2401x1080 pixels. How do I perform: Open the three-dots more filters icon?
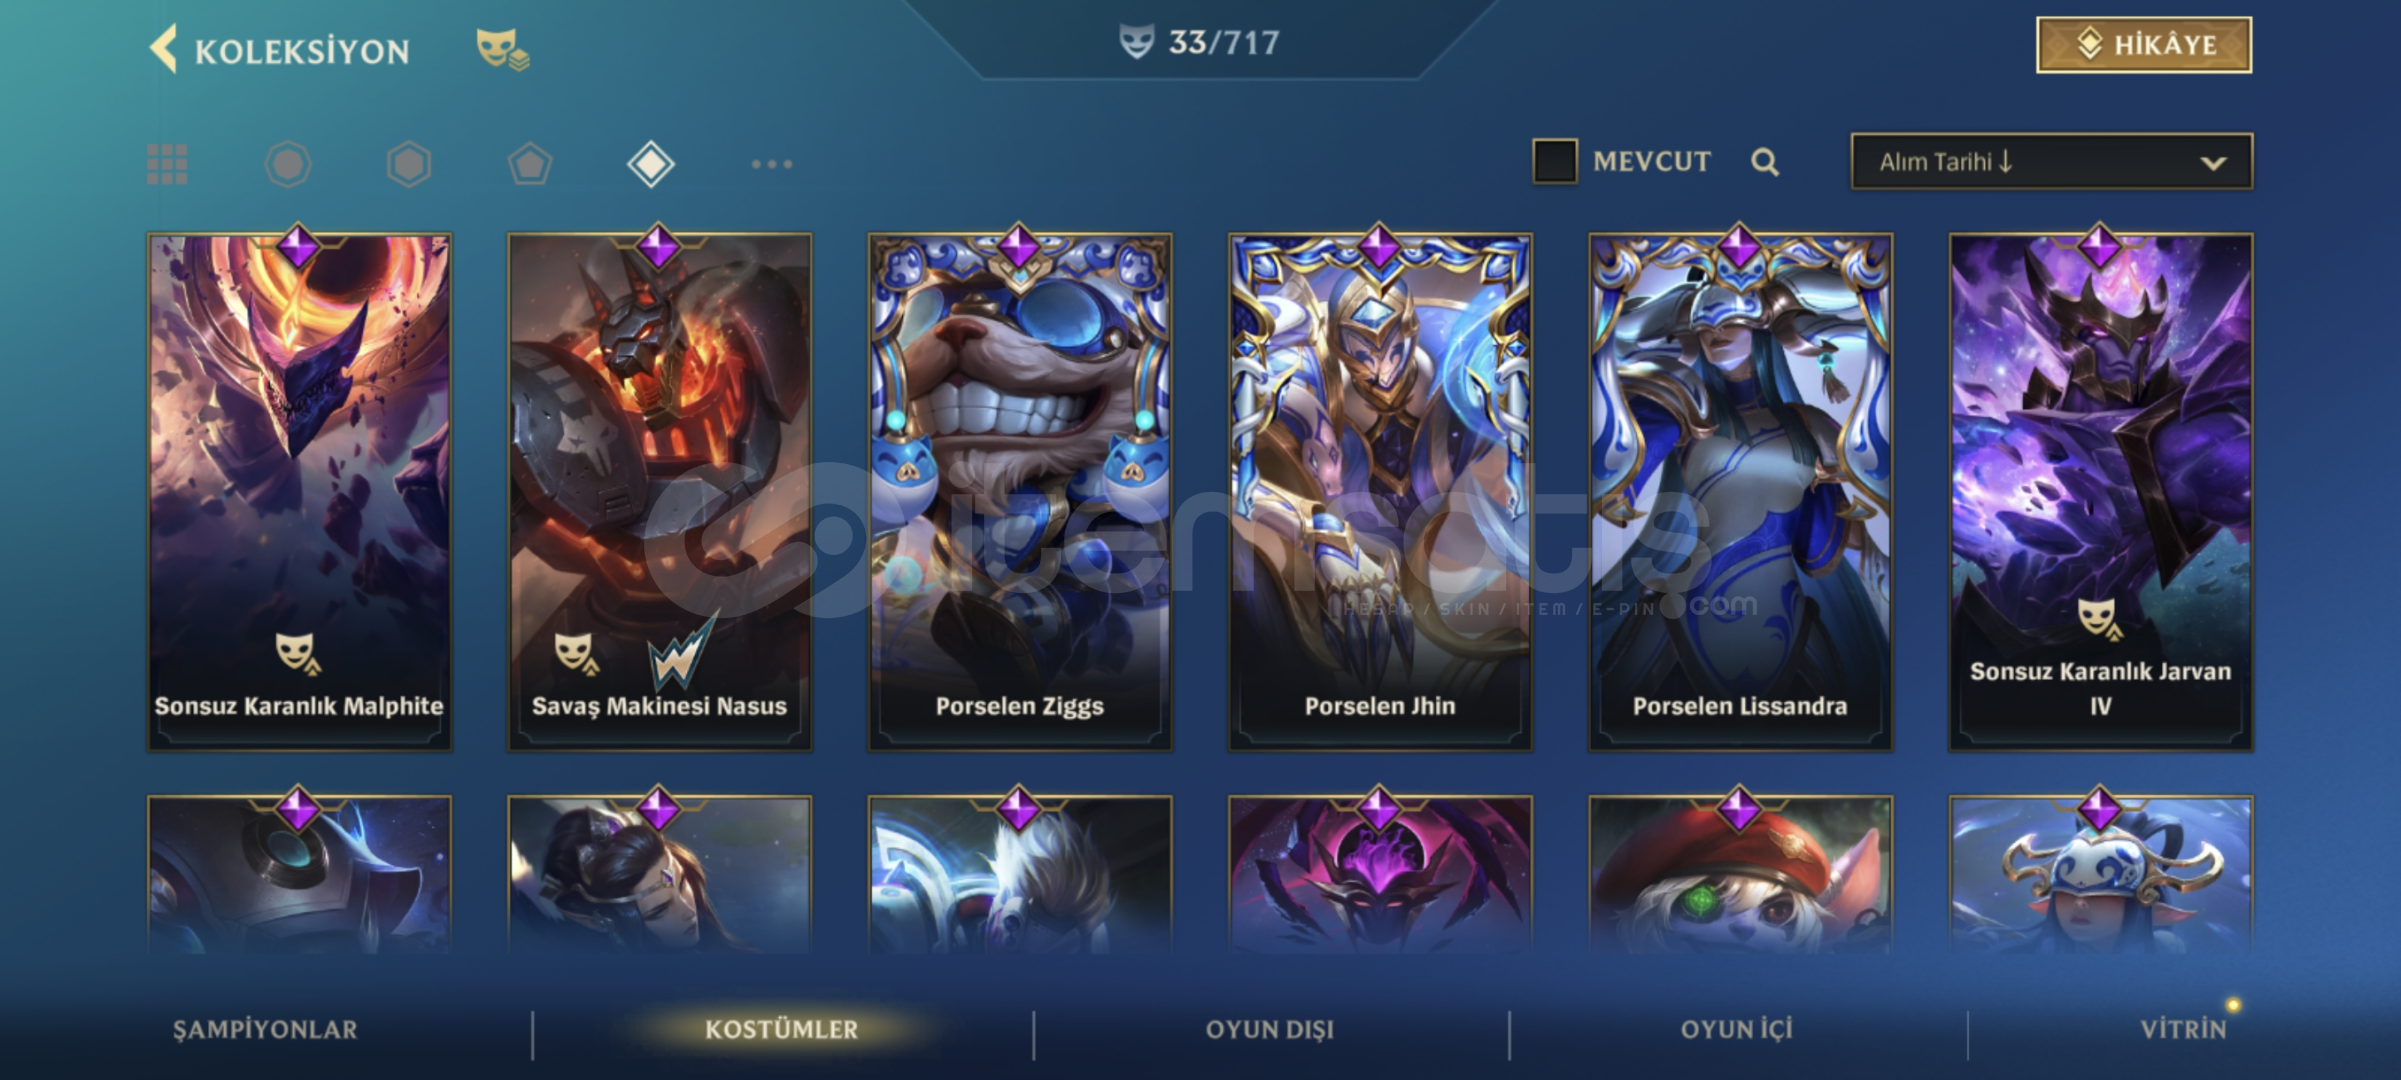pyautogui.click(x=772, y=164)
